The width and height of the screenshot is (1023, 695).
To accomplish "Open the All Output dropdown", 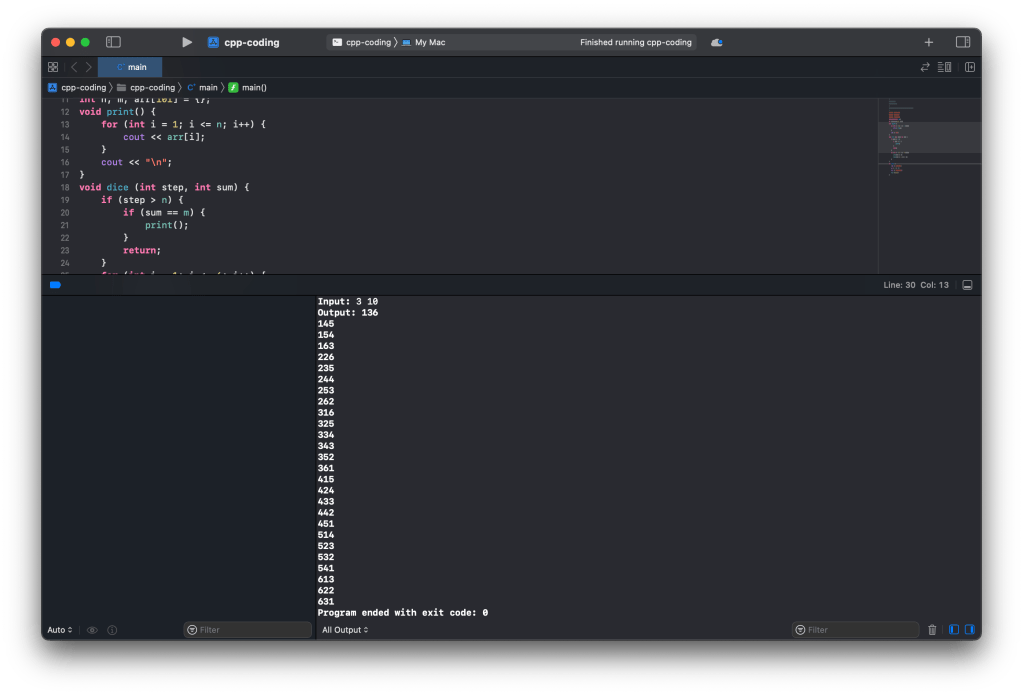I will pos(345,630).
